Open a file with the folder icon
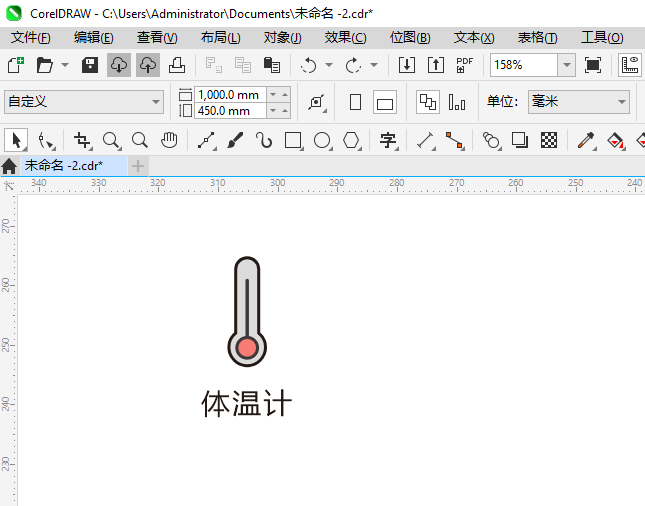Viewport: 645px width, 506px height. (x=44, y=65)
